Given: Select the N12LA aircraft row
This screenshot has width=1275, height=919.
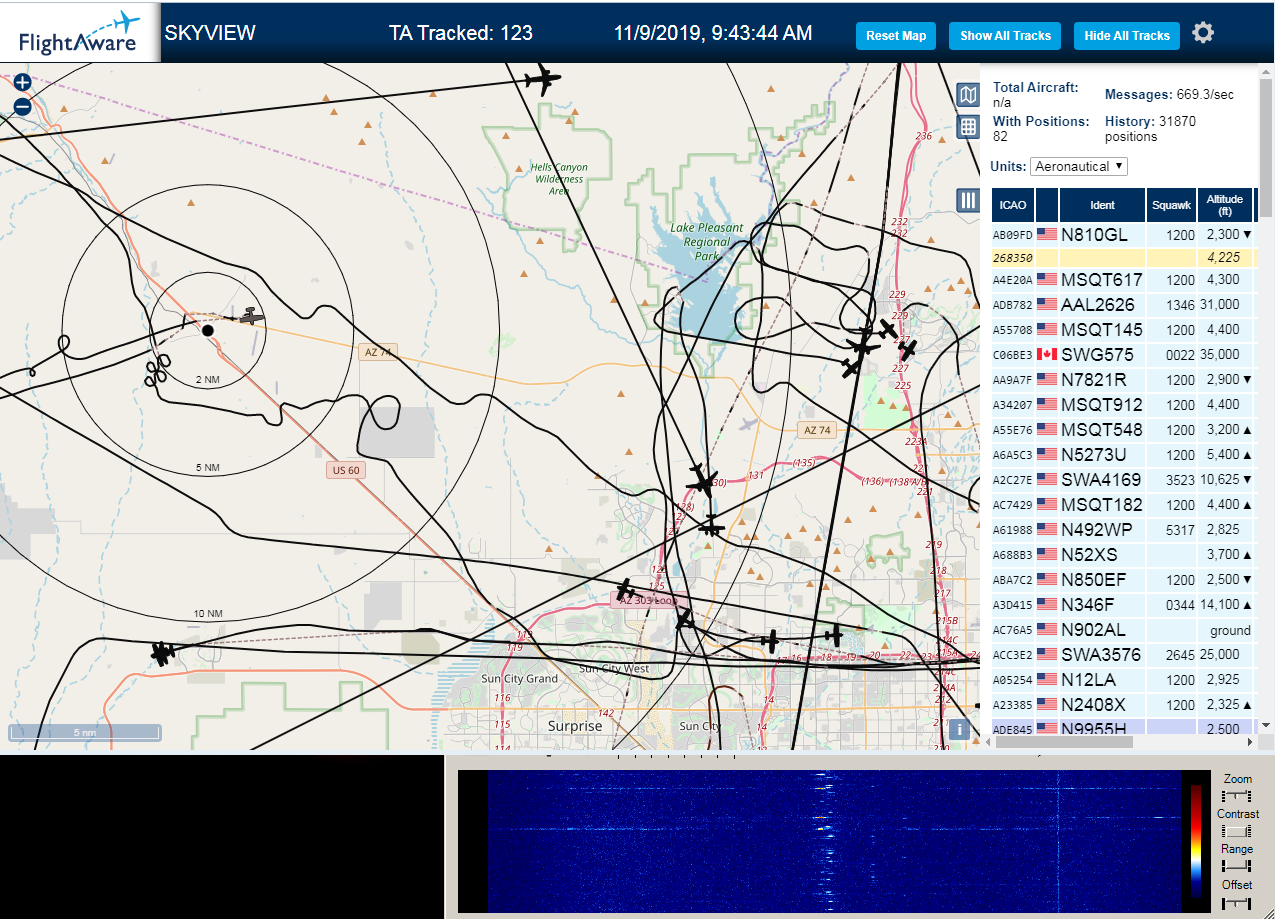Looking at the screenshot, I should point(1123,680).
